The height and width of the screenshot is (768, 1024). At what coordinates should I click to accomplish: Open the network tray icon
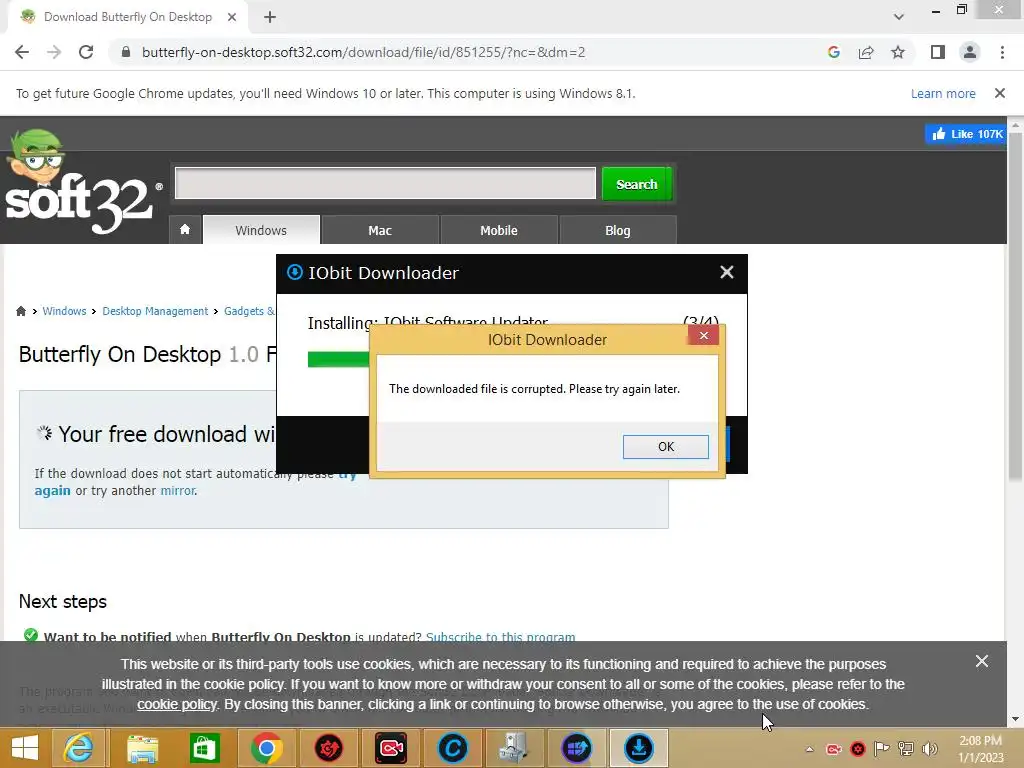(x=906, y=749)
